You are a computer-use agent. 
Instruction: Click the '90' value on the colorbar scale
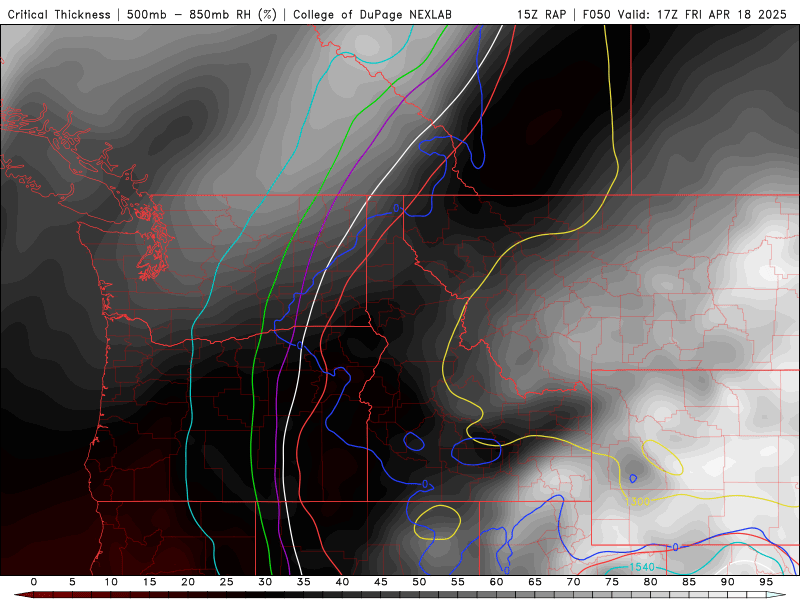click(728, 582)
